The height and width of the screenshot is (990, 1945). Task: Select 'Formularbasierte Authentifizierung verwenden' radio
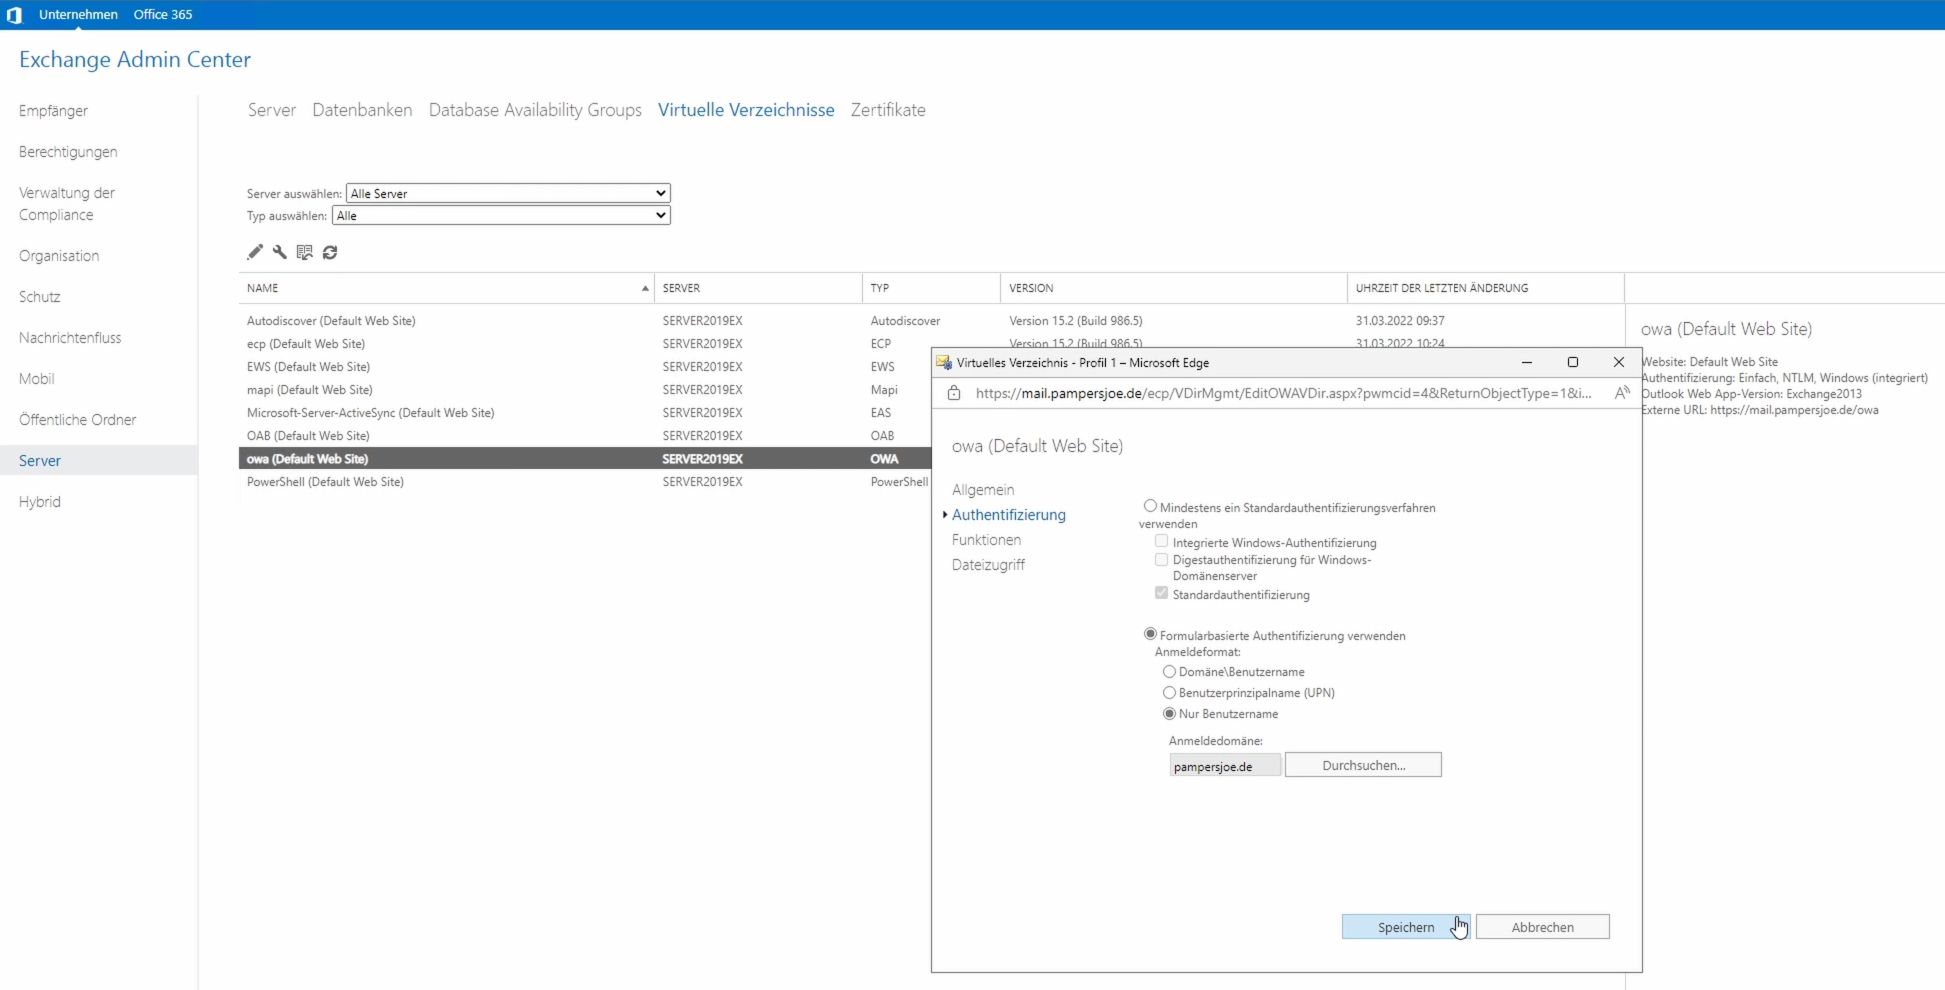click(x=1150, y=634)
